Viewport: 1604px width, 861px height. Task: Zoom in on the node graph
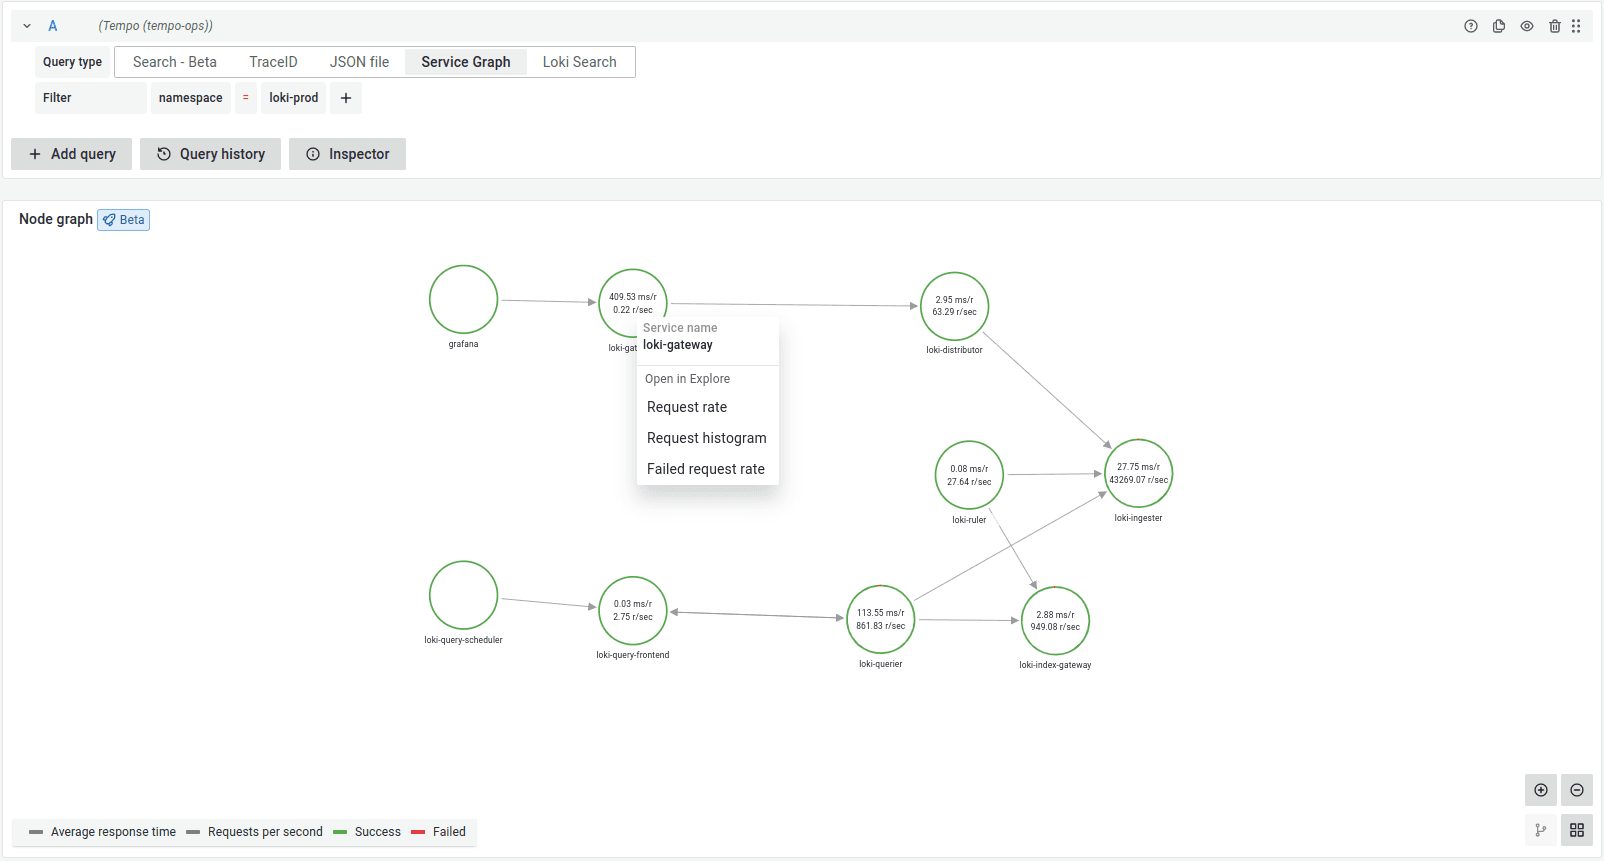pyautogui.click(x=1540, y=790)
